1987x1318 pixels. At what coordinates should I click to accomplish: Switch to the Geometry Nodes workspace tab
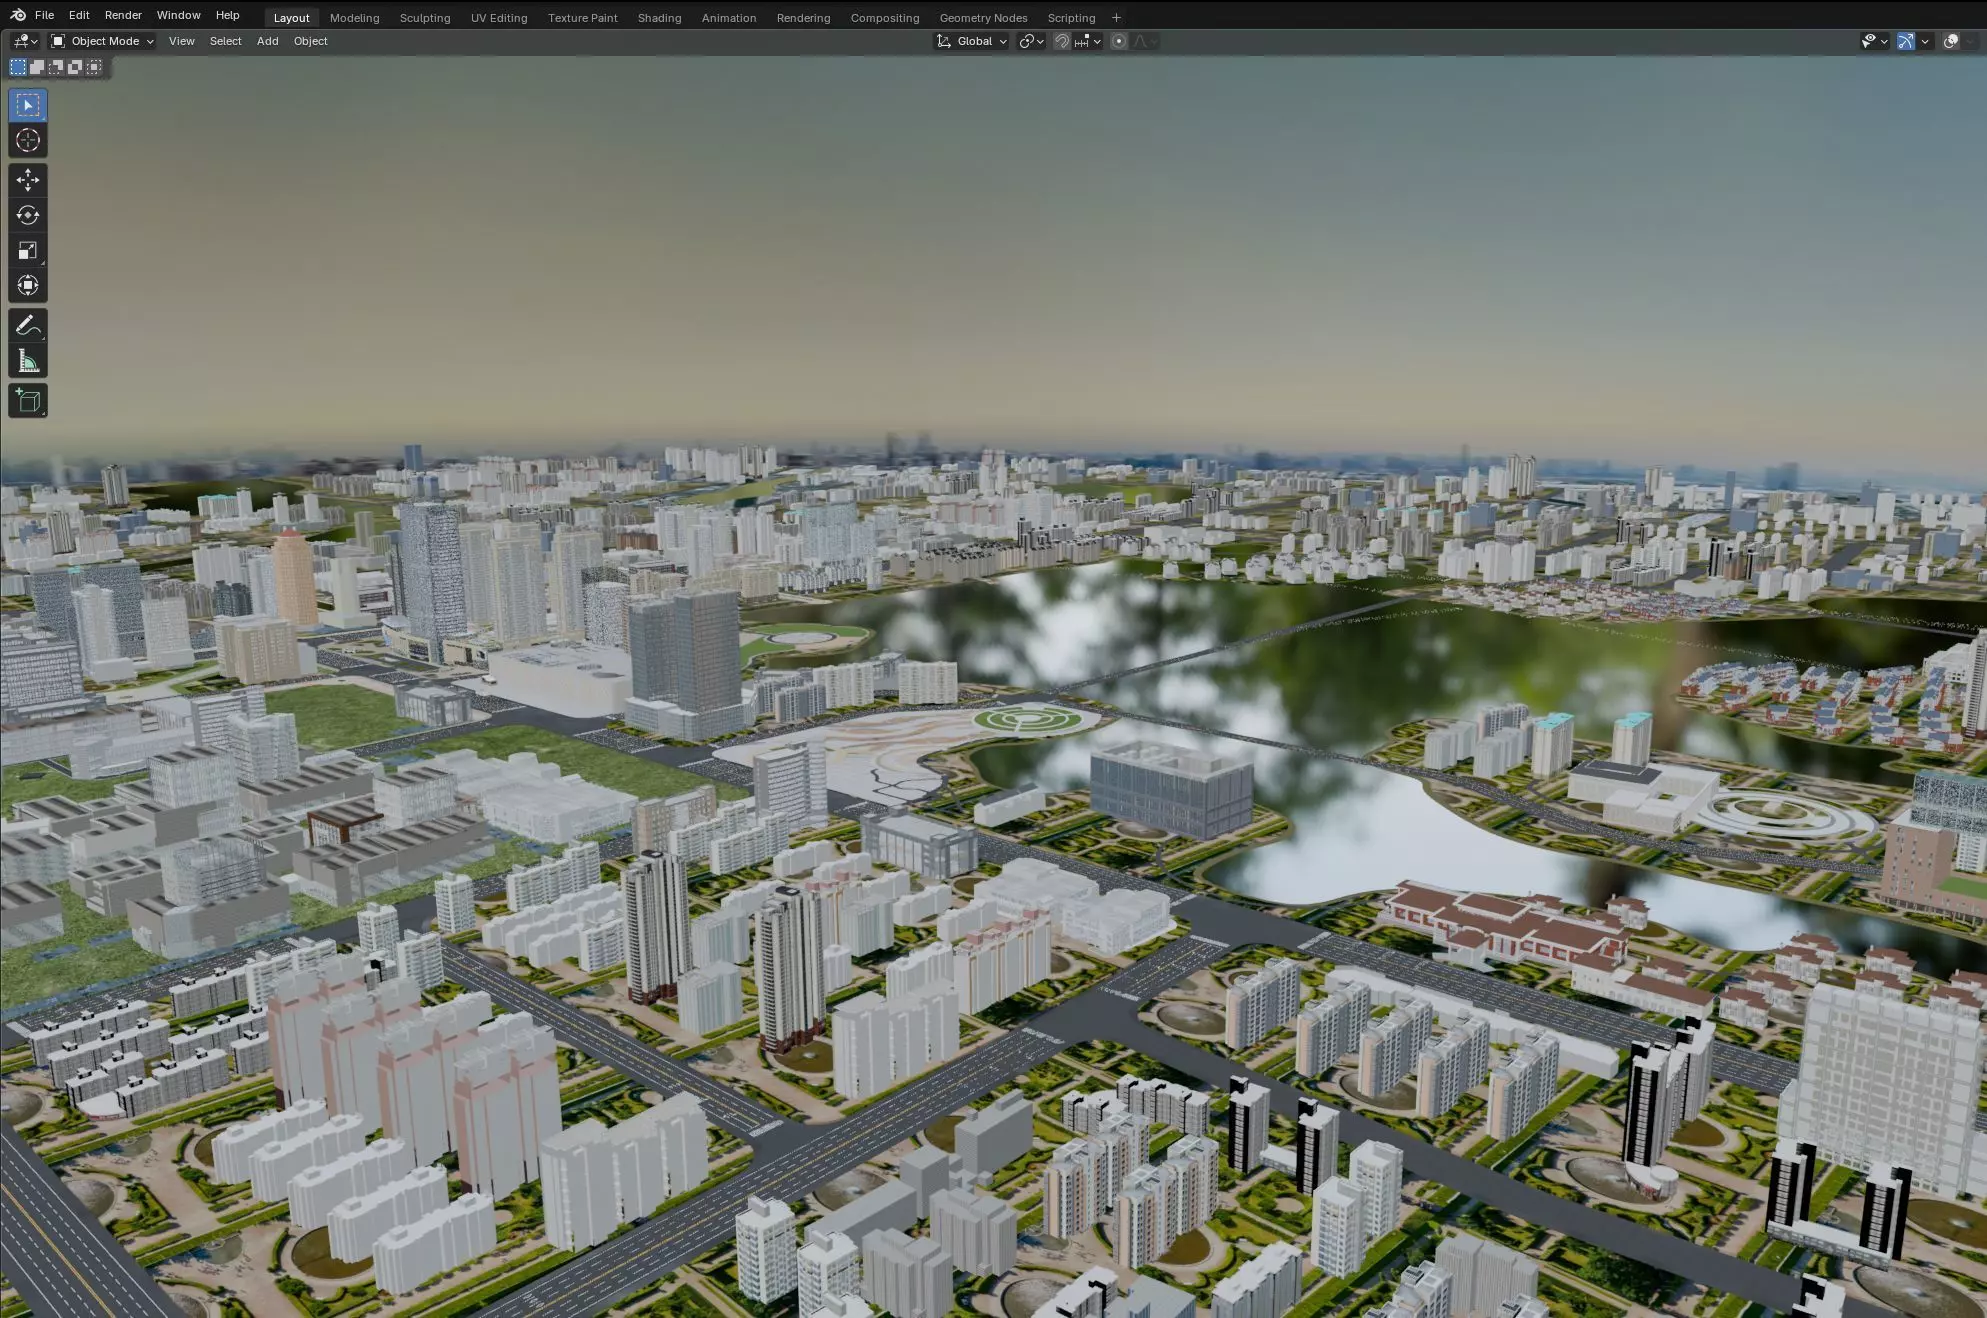[x=983, y=18]
